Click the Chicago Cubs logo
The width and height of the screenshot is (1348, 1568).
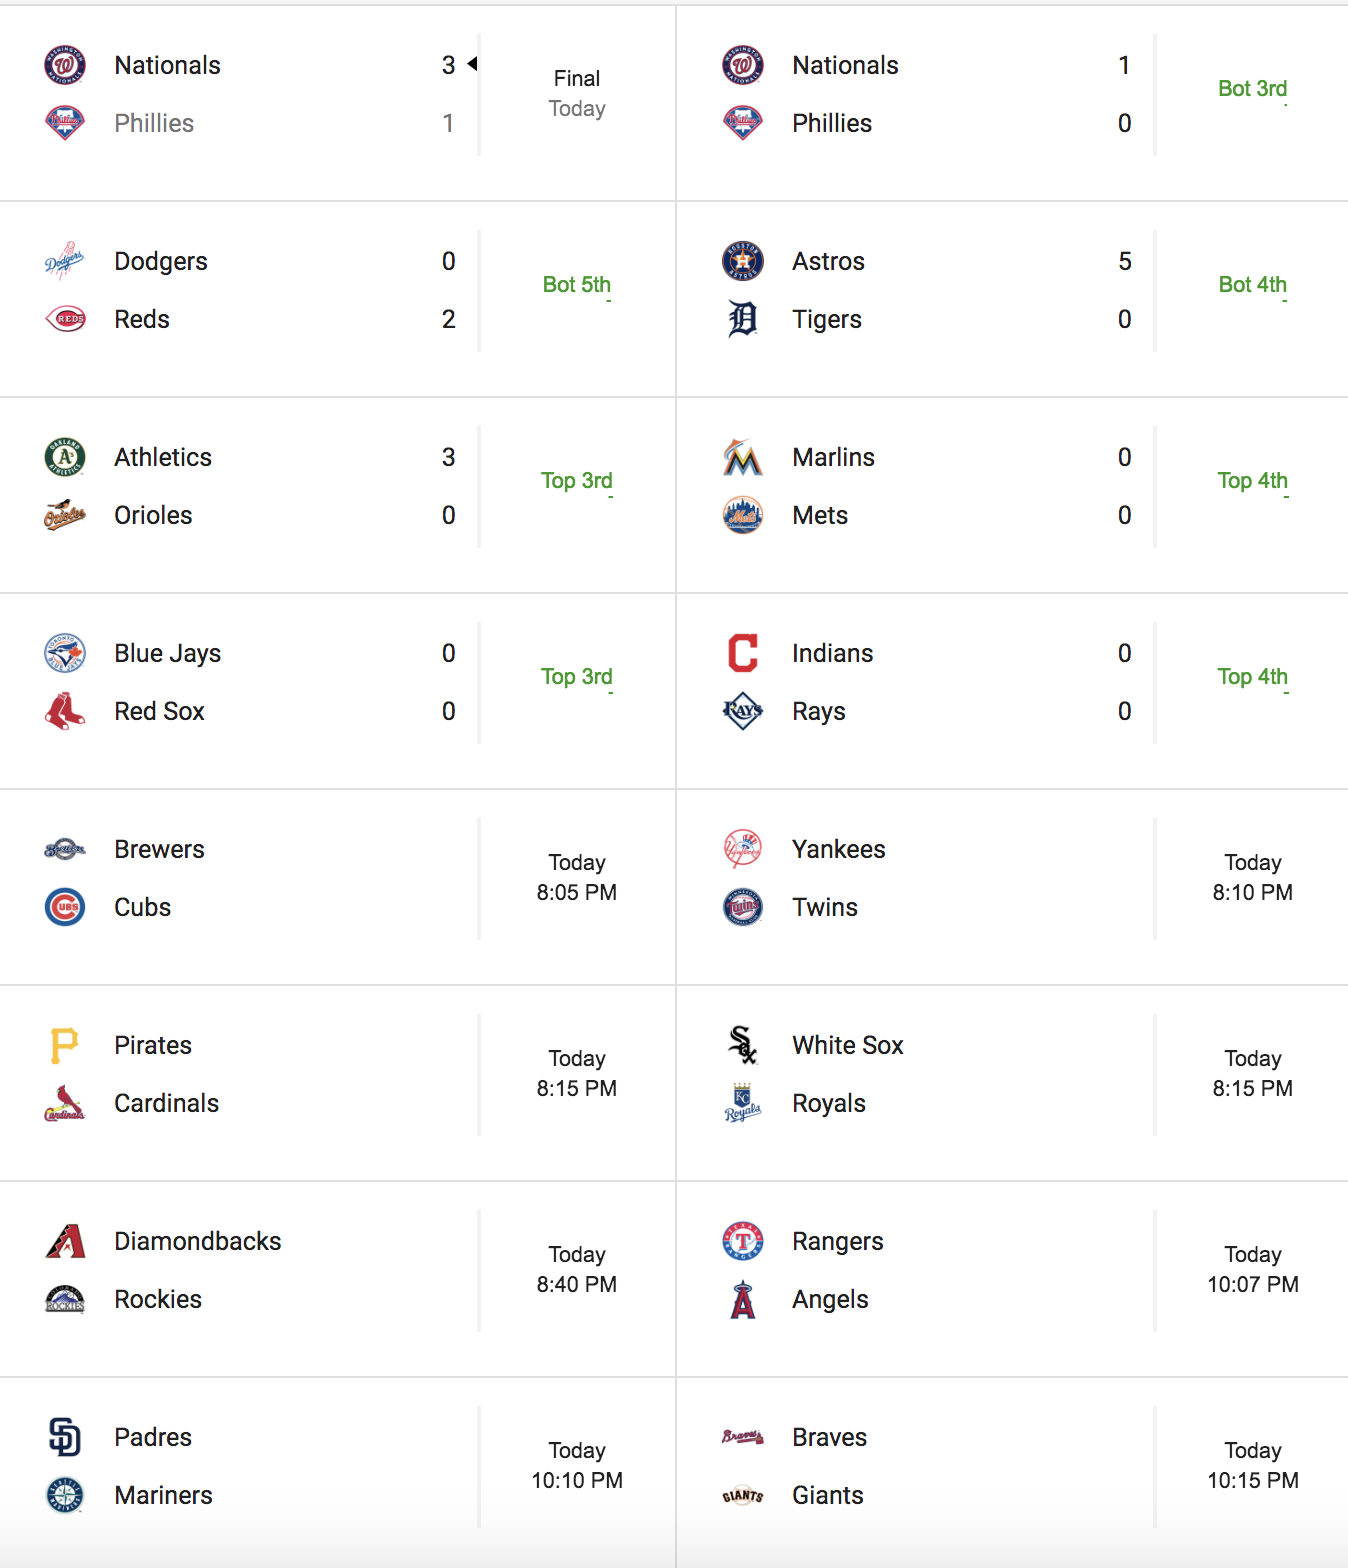click(x=65, y=907)
